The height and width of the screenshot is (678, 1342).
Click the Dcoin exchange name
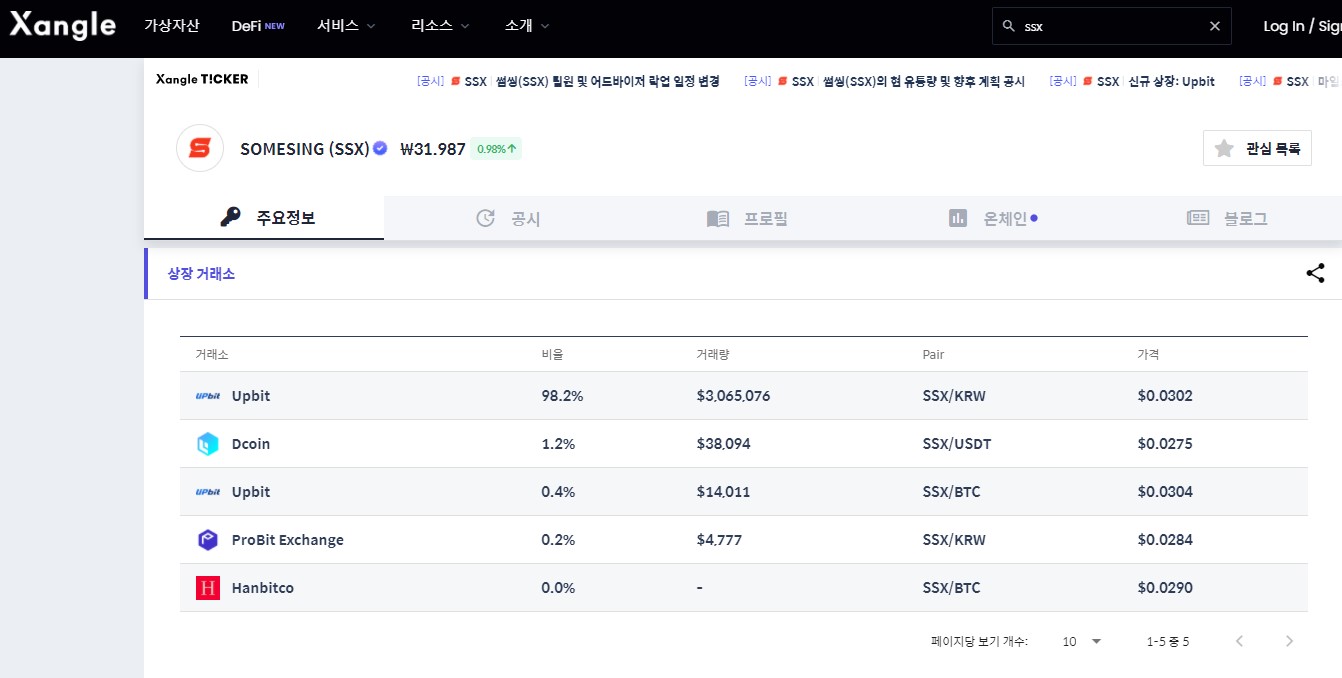[x=251, y=444]
